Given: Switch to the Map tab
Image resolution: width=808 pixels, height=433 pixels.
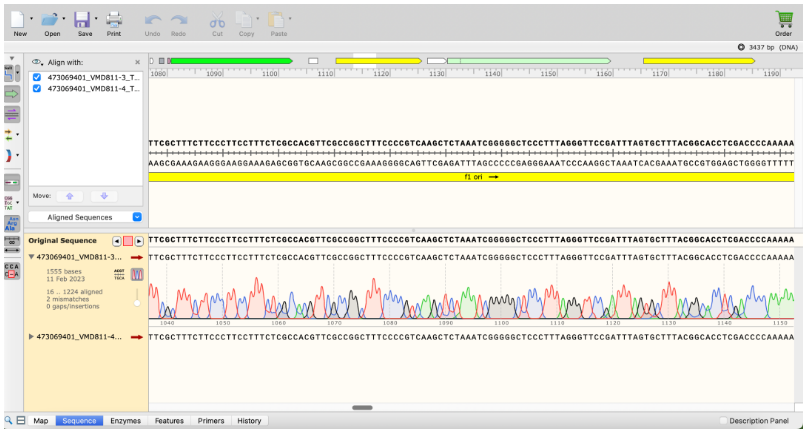Looking at the screenshot, I should click(x=41, y=421).
